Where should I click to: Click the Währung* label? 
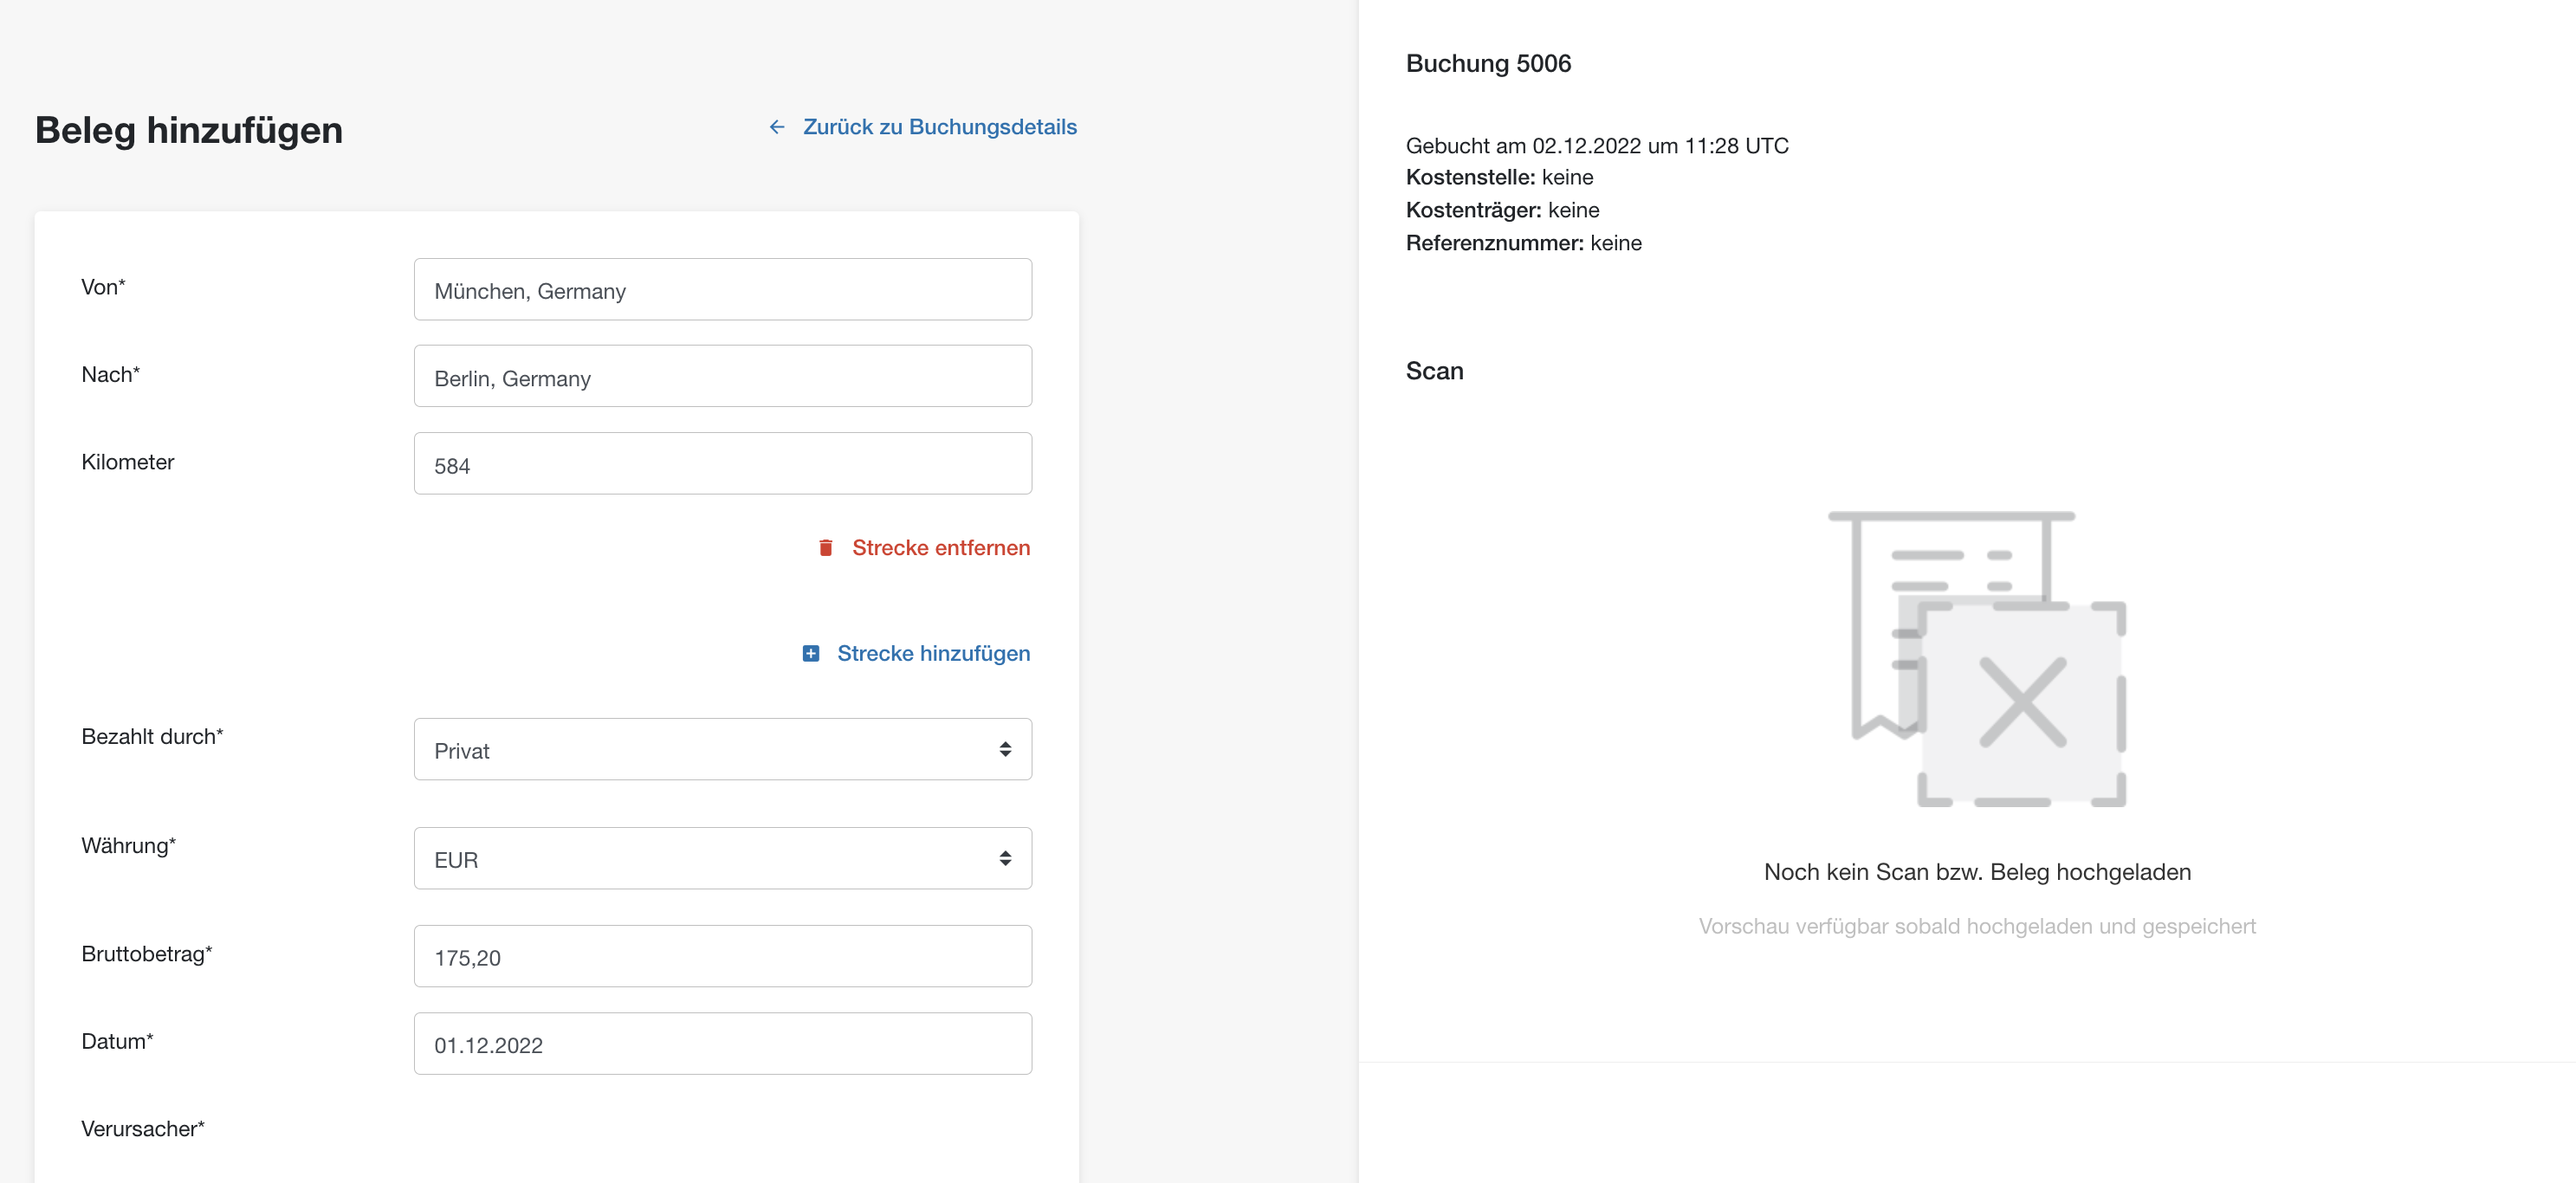pyautogui.click(x=128, y=846)
